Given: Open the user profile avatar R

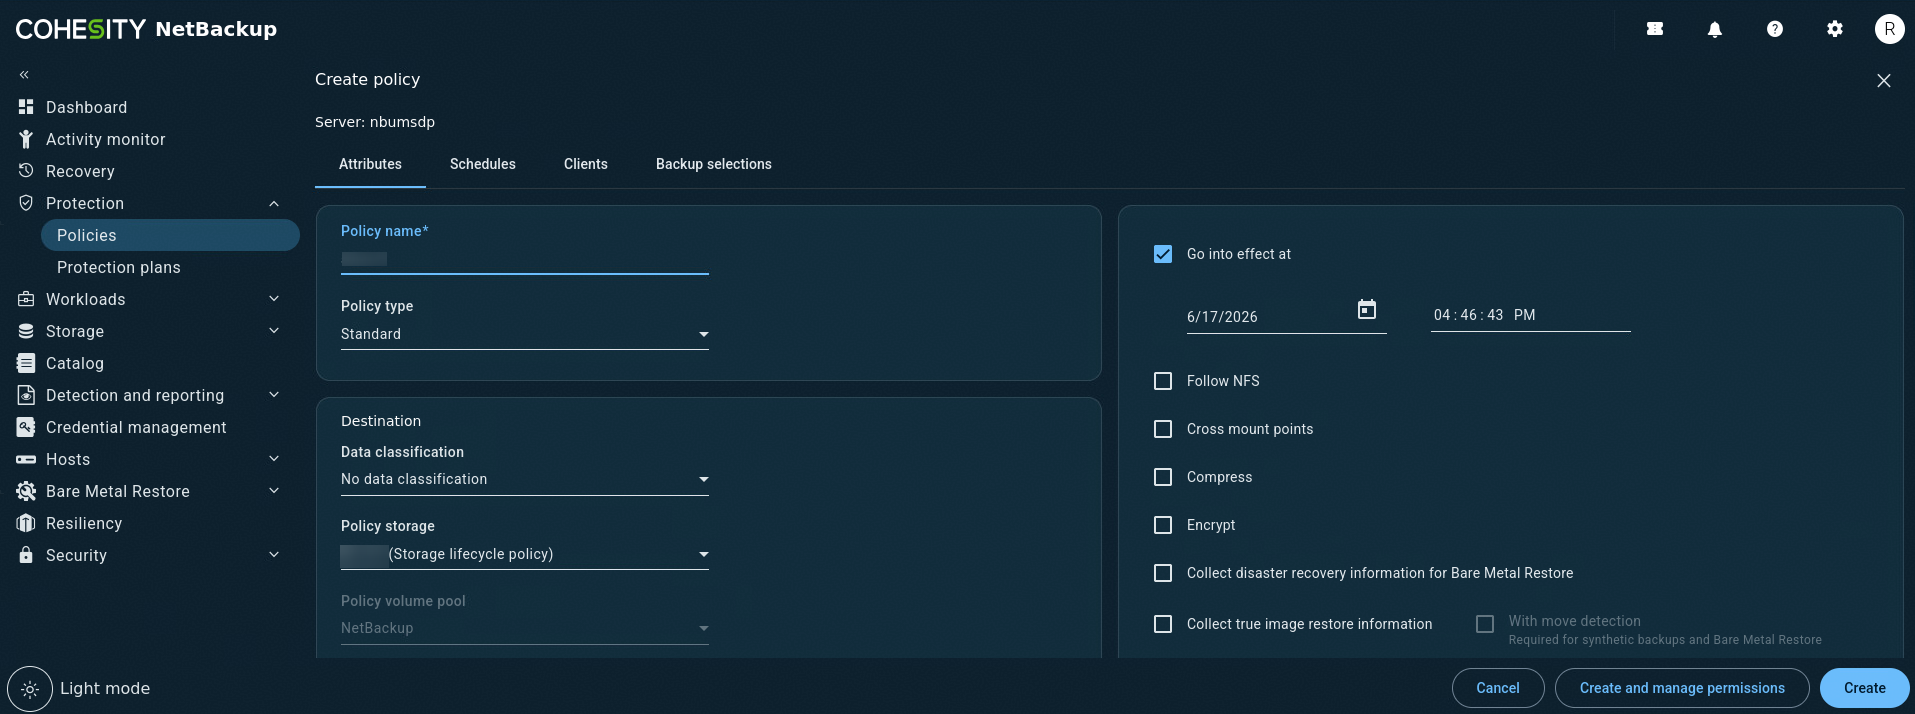Looking at the screenshot, I should 1889,29.
